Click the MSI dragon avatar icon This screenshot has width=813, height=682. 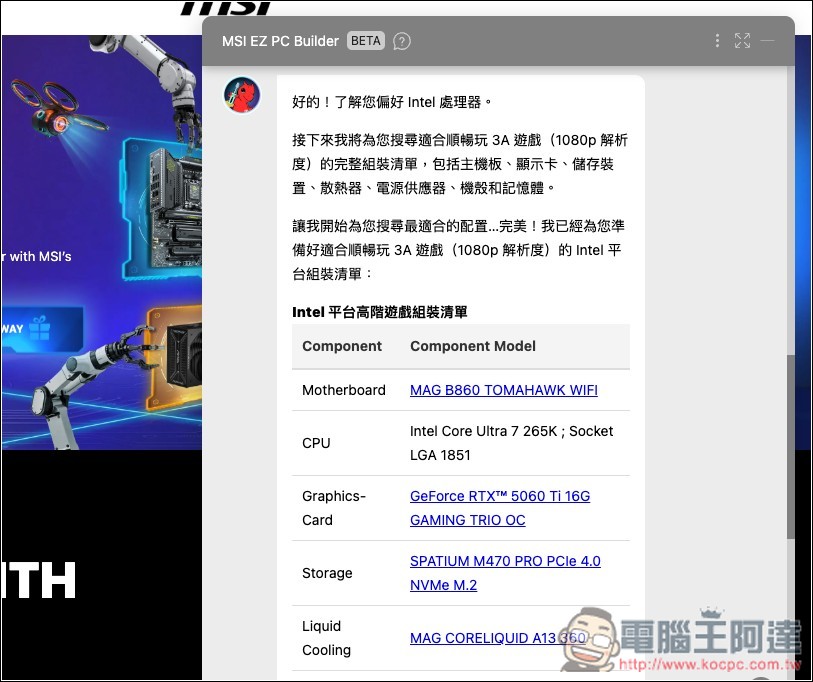point(242,95)
